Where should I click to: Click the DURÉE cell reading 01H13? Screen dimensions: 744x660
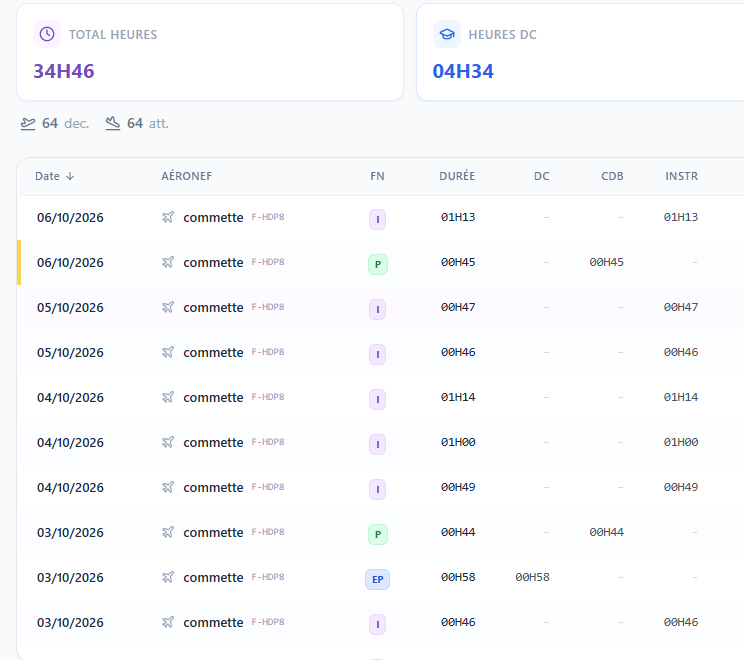pos(458,217)
